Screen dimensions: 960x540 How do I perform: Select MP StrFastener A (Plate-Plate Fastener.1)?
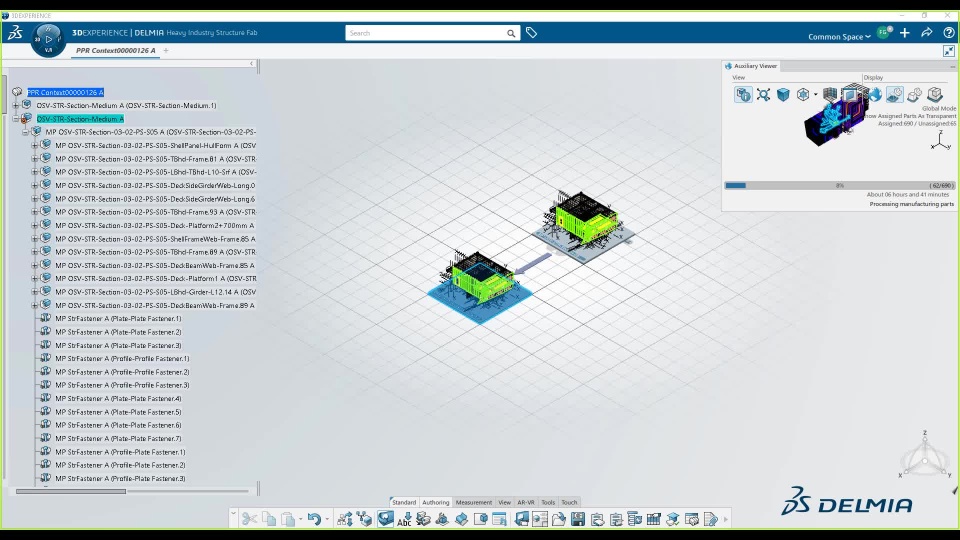[x=118, y=318]
